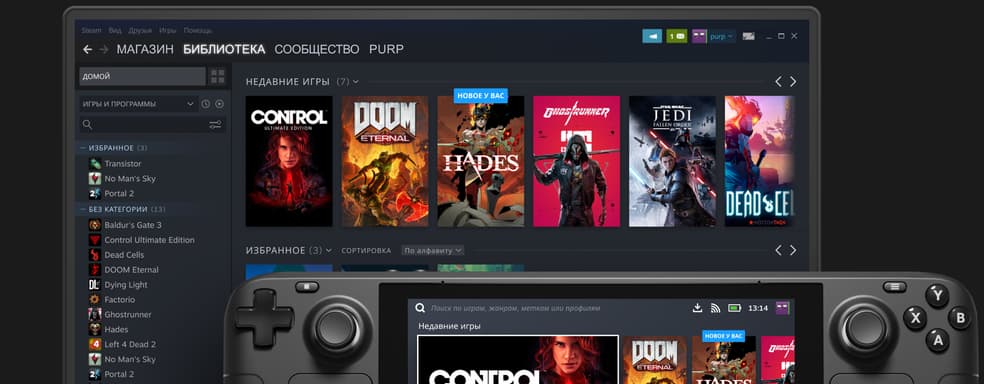Viewport: 984px width, 384px height.
Task: Open the Помощь menu
Action: point(198,30)
